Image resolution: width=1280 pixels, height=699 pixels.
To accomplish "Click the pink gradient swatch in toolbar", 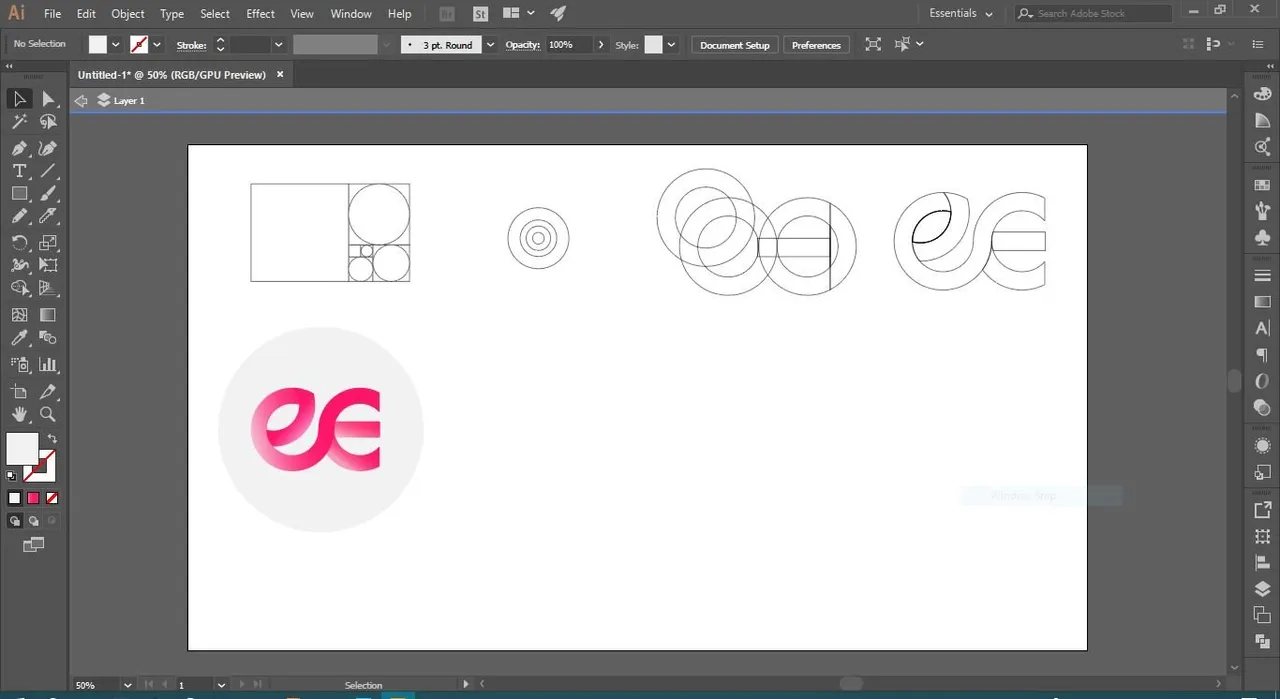I will point(33,498).
